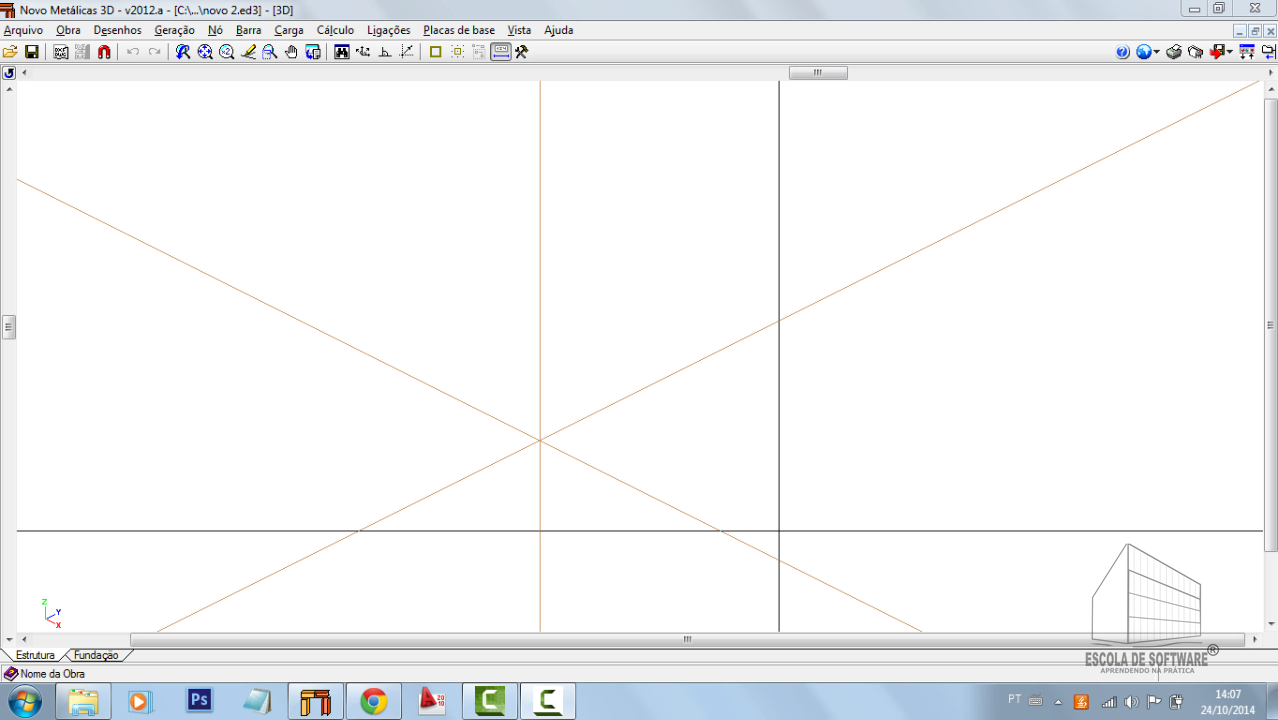Click the Nome da Obra label
Image resolution: width=1278 pixels, height=720 pixels.
click(x=52, y=674)
